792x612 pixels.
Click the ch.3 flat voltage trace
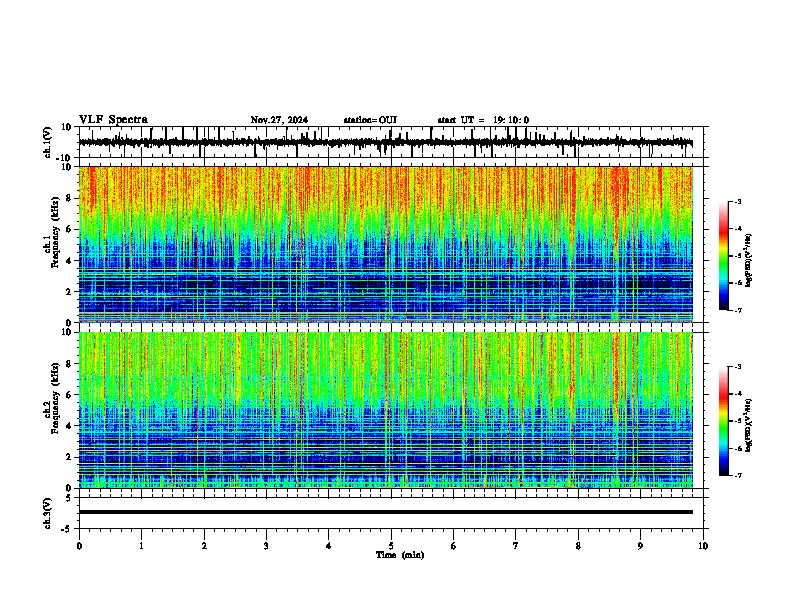pos(385,512)
